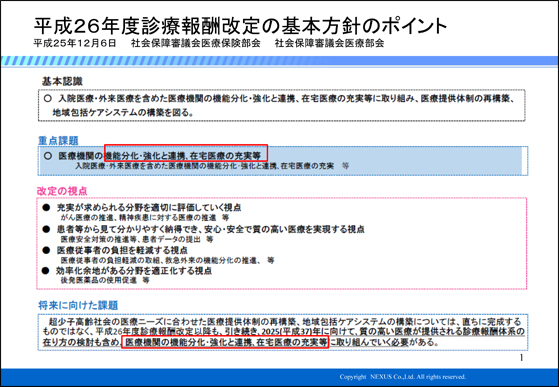Click the line starting ものではなく、平成26年度診療報酬改定以降も
The image size is (559, 387).
[283, 332]
